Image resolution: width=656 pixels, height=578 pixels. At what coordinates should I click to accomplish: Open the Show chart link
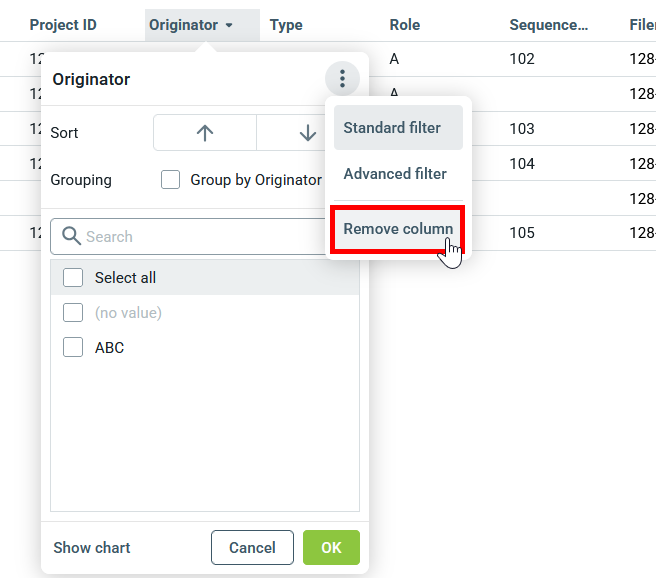click(x=92, y=548)
